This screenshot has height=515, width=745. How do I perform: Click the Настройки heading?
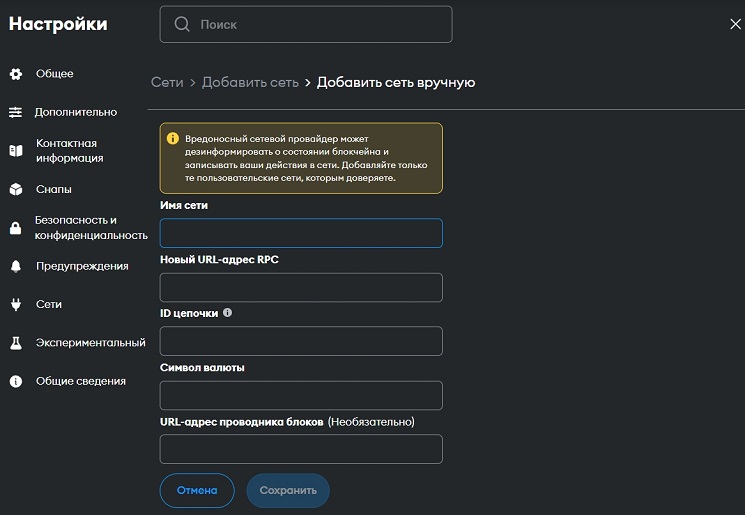click(58, 24)
